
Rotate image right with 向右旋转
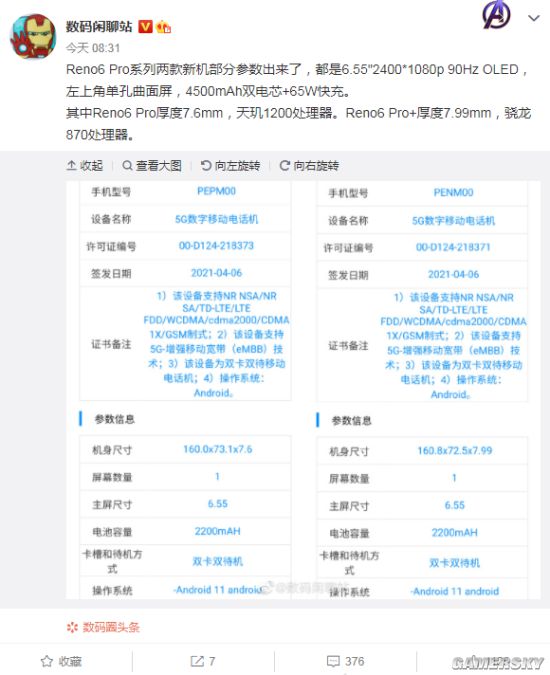(x=309, y=166)
